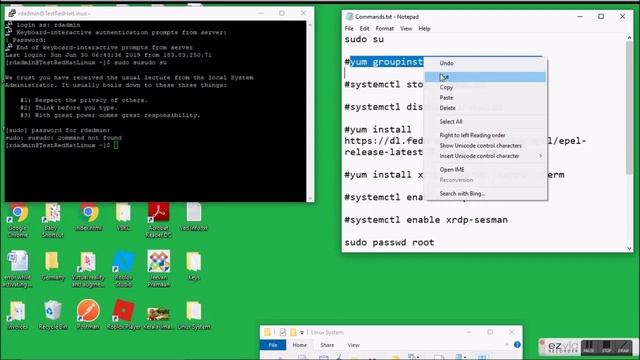The height and width of the screenshot is (360, 640).
Task: Choose Select All from context menu
Action: pos(486,122)
